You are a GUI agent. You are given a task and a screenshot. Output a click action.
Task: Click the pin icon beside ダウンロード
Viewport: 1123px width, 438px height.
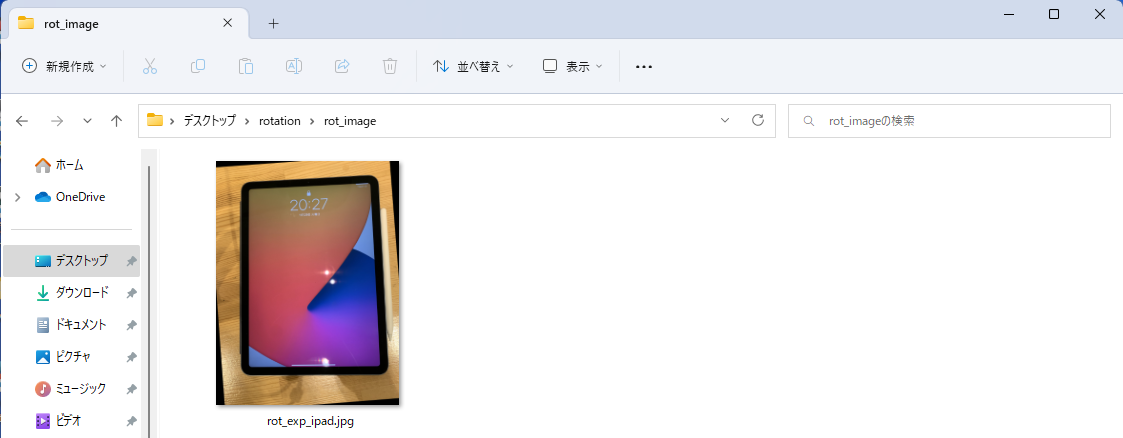point(131,293)
